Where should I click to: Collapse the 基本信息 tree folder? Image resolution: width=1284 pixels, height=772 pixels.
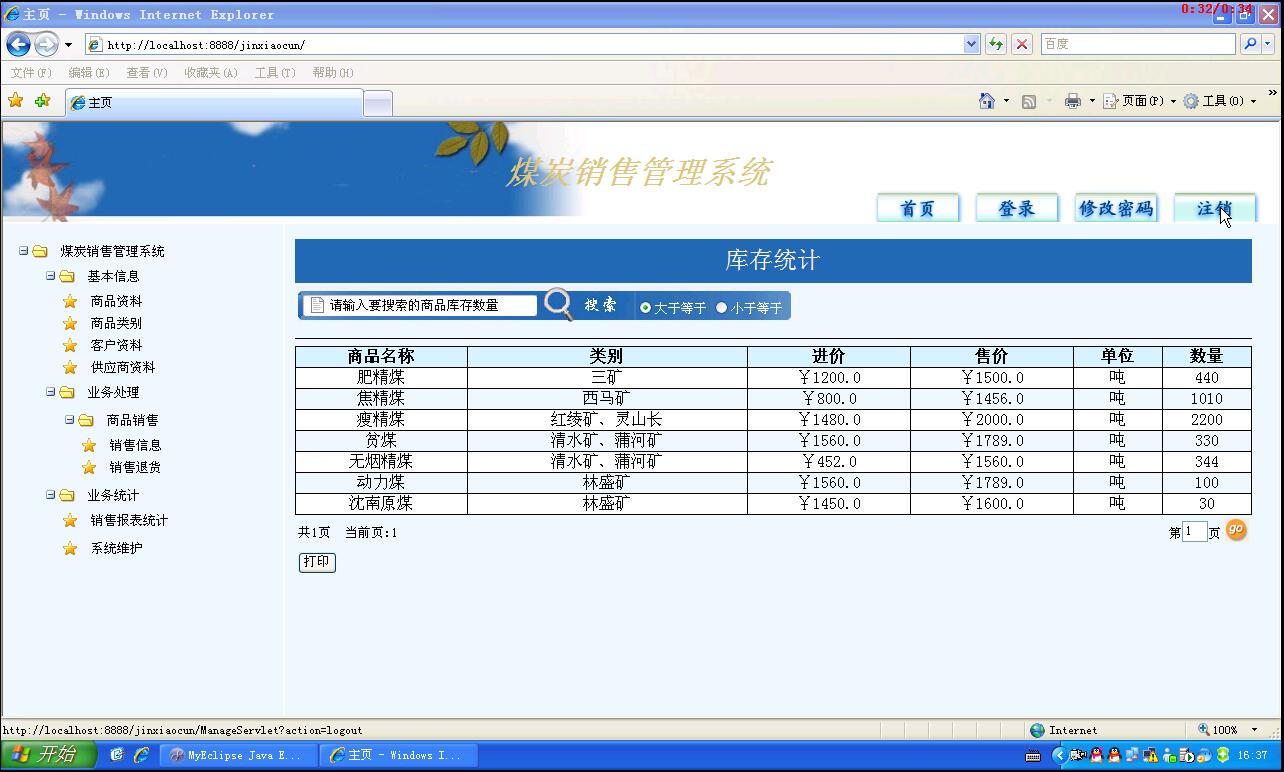[x=50, y=276]
